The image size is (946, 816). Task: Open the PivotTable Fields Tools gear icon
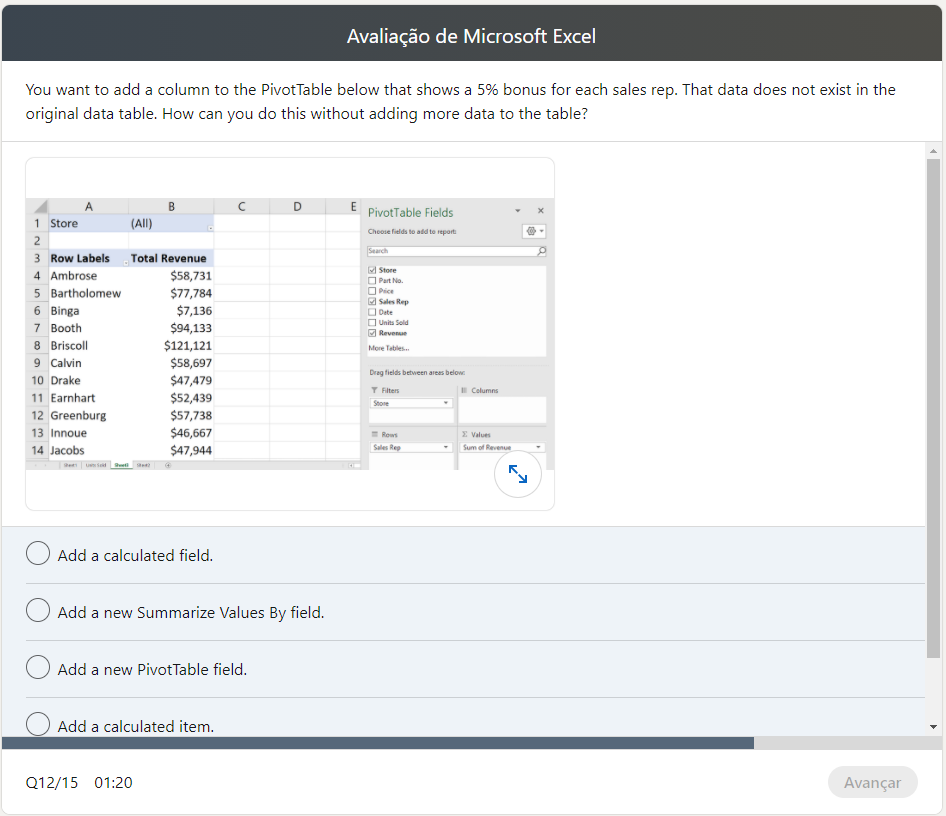(531, 231)
